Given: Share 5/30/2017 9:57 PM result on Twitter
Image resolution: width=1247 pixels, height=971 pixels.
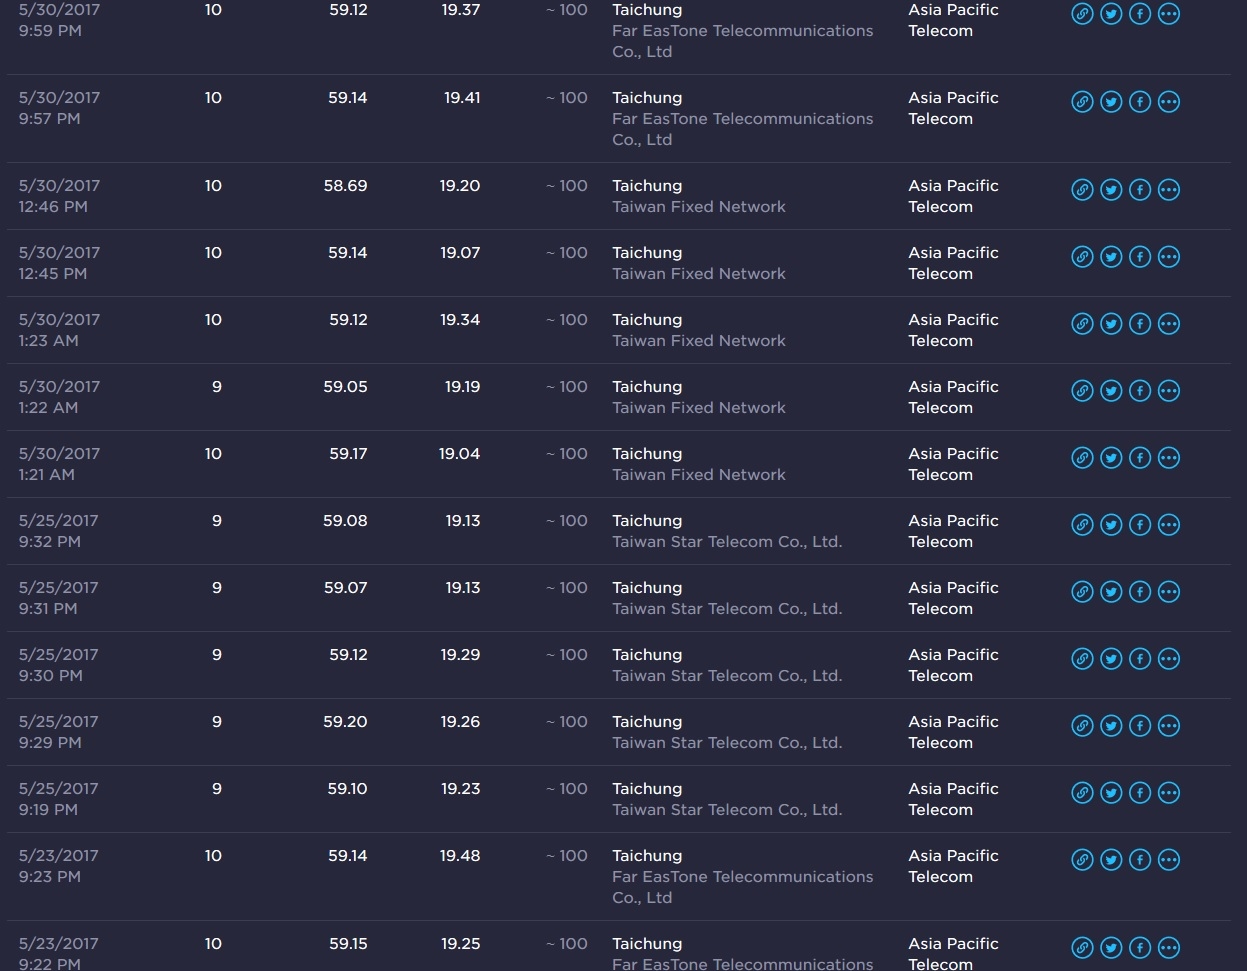Looking at the screenshot, I should point(1111,102).
